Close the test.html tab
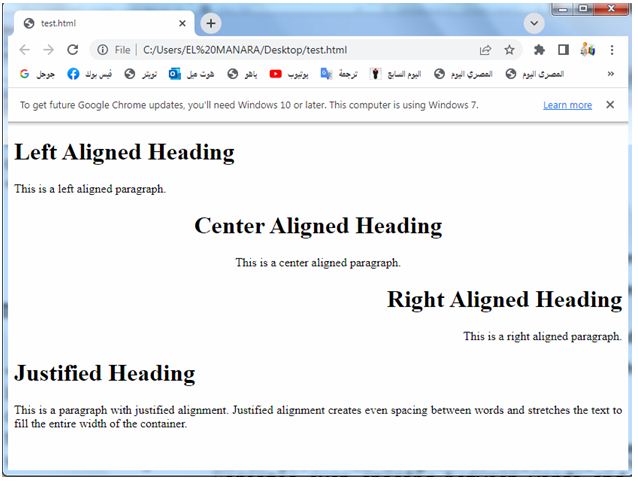This screenshot has height=483, width=638. (x=182, y=24)
